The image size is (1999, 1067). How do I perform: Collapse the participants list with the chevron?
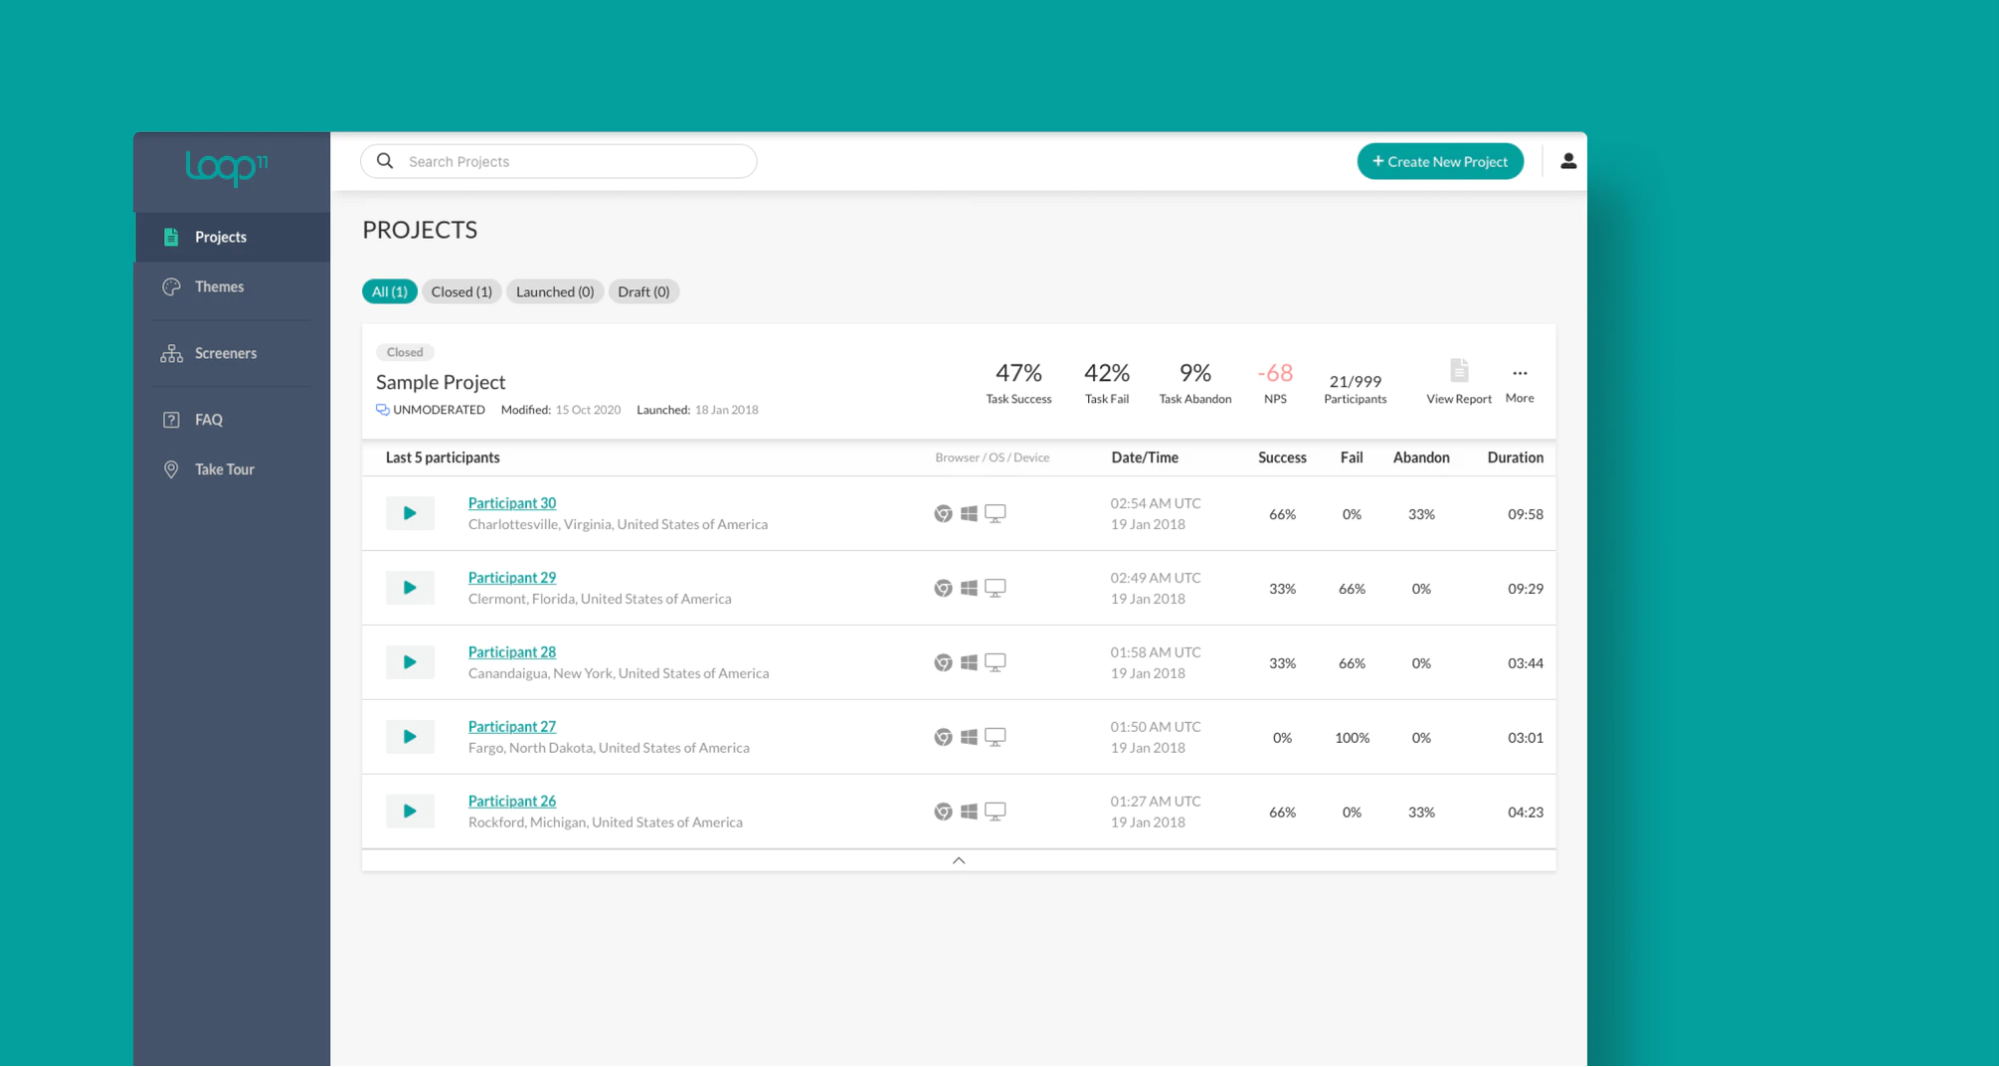(958, 859)
